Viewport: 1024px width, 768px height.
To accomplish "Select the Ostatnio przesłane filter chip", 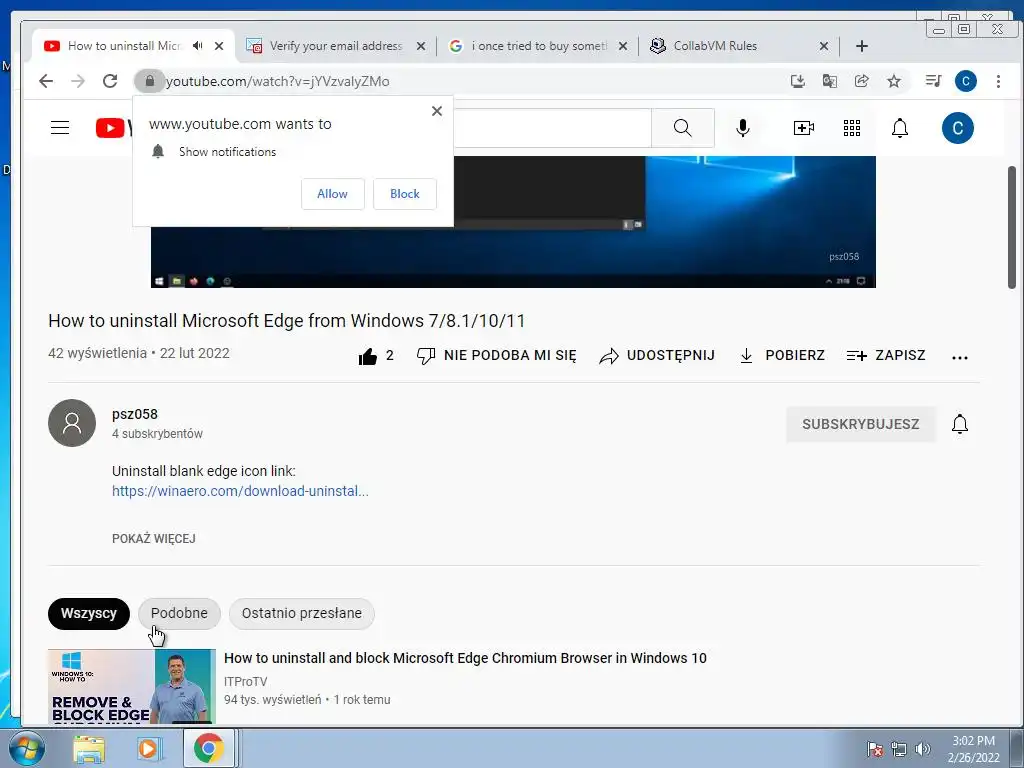I will point(302,614).
